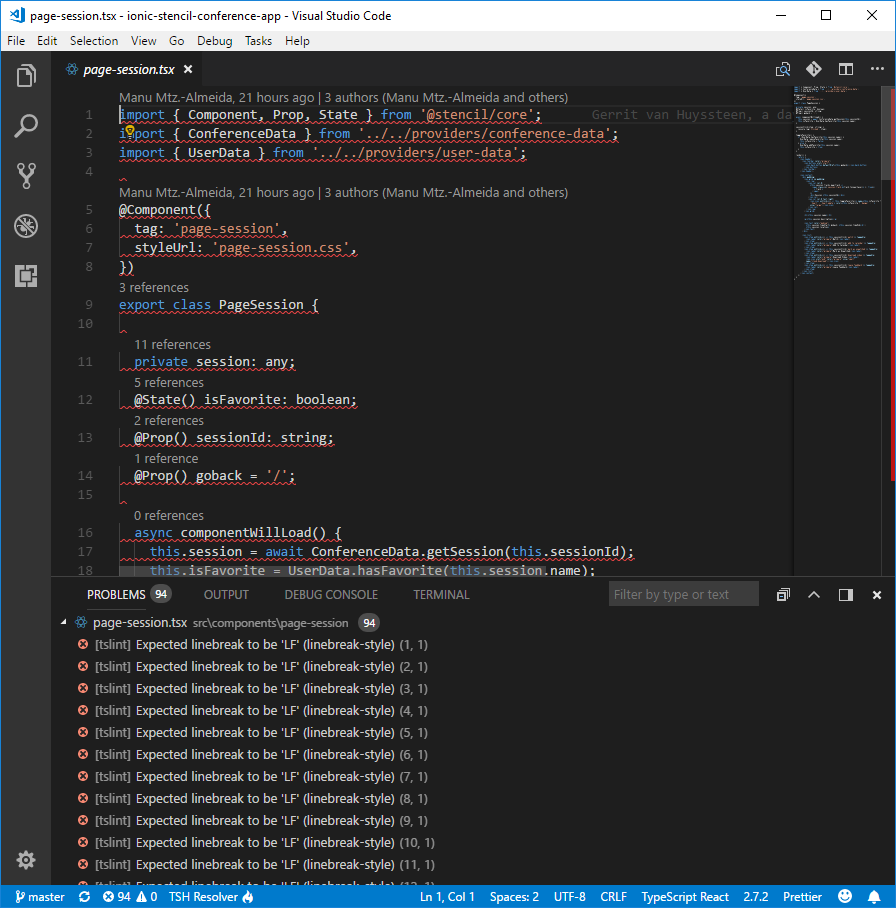896x908 pixels.
Task: Open the Extensions view
Action: 26,276
